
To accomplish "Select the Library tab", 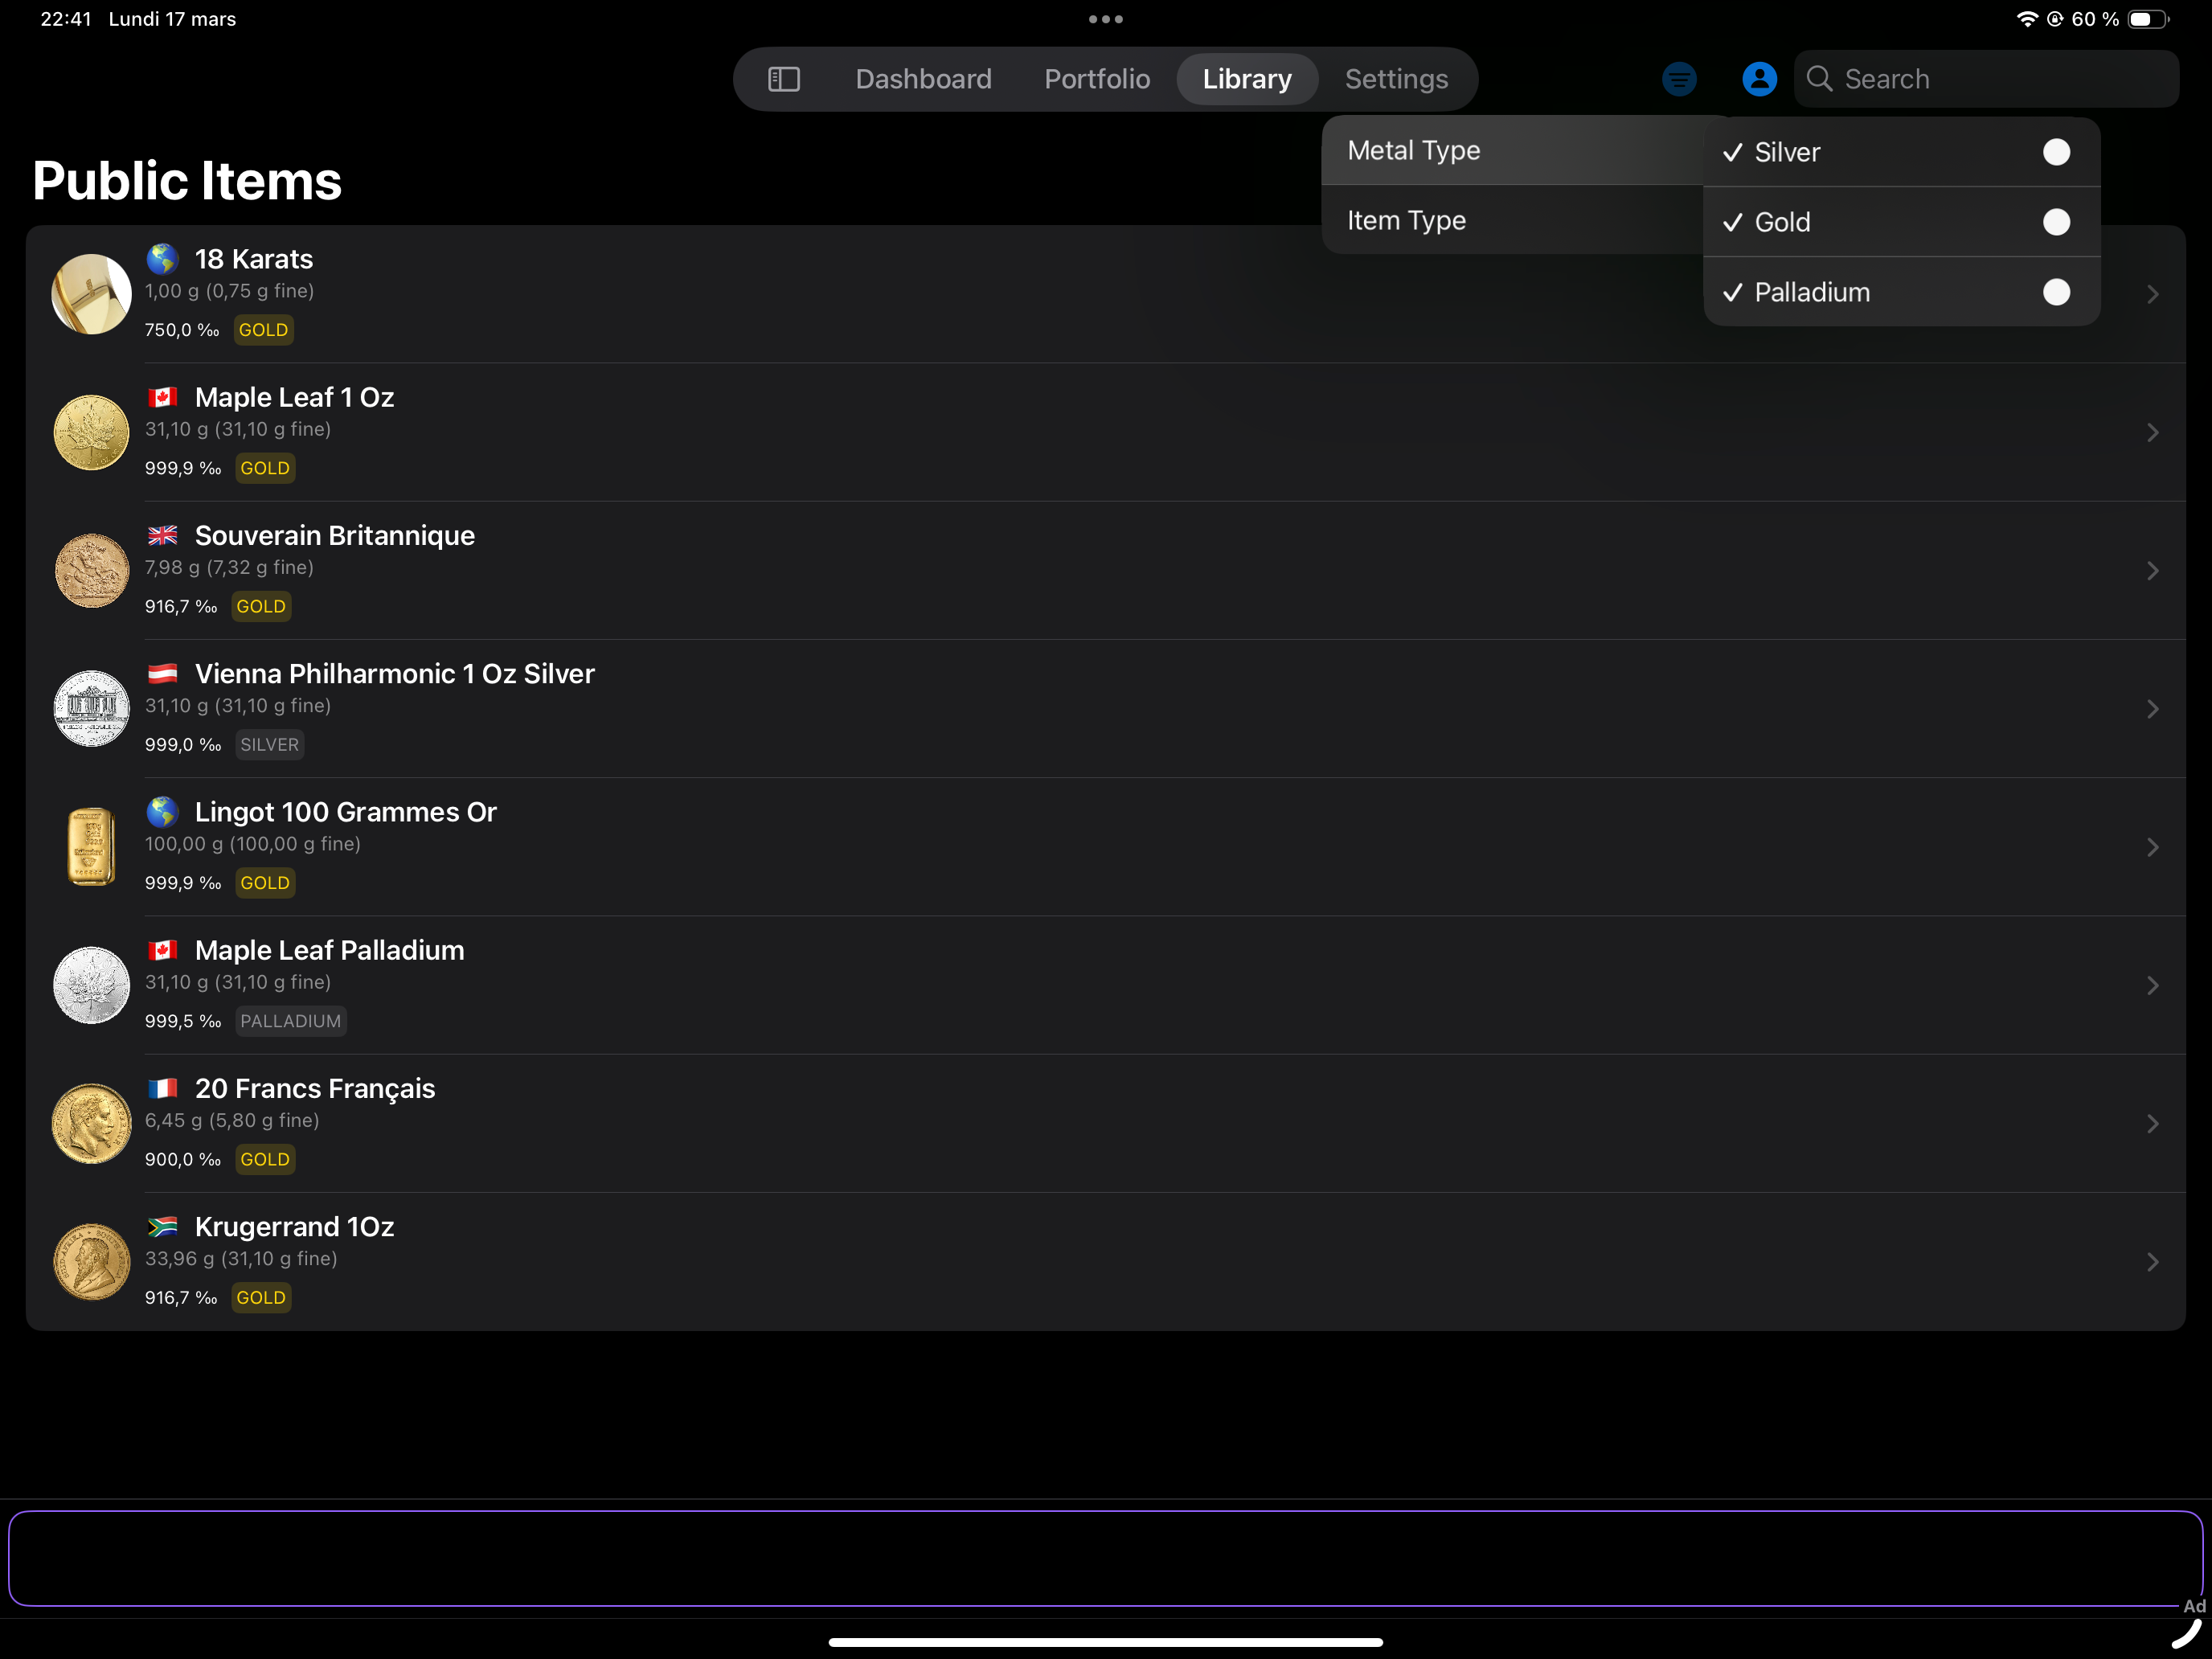I will click(x=1247, y=79).
